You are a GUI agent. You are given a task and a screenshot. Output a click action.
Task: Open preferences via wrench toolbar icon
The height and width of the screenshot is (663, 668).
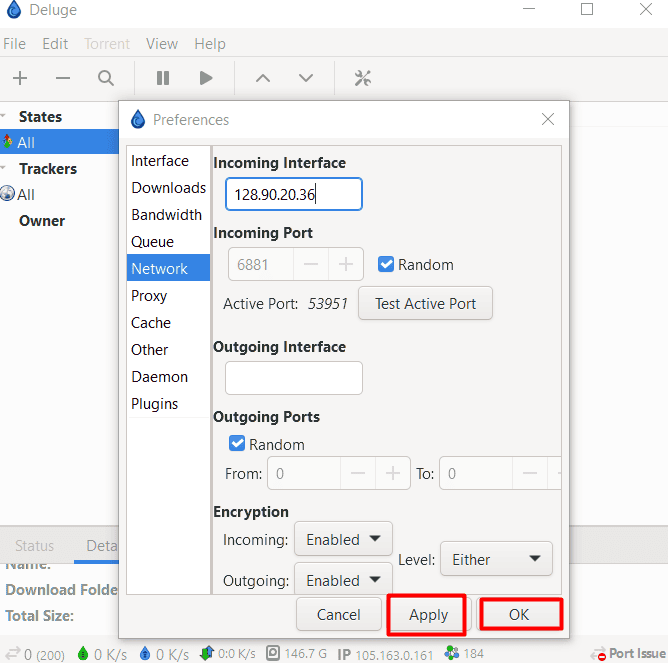364,78
